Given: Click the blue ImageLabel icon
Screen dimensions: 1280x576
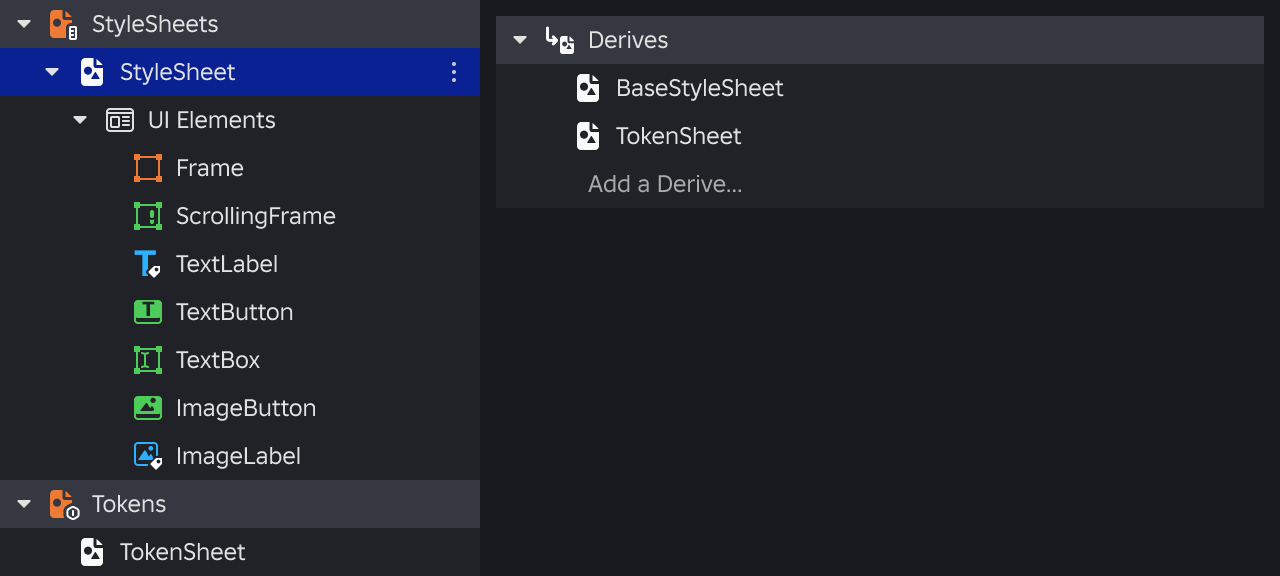Looking at the screenshot, I should [148, 456].
